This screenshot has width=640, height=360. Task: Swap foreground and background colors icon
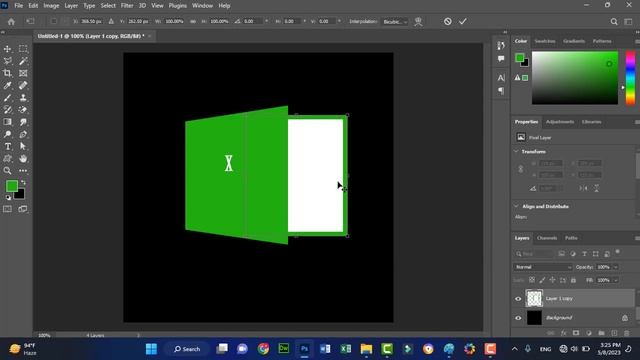(x=23, y=183)
